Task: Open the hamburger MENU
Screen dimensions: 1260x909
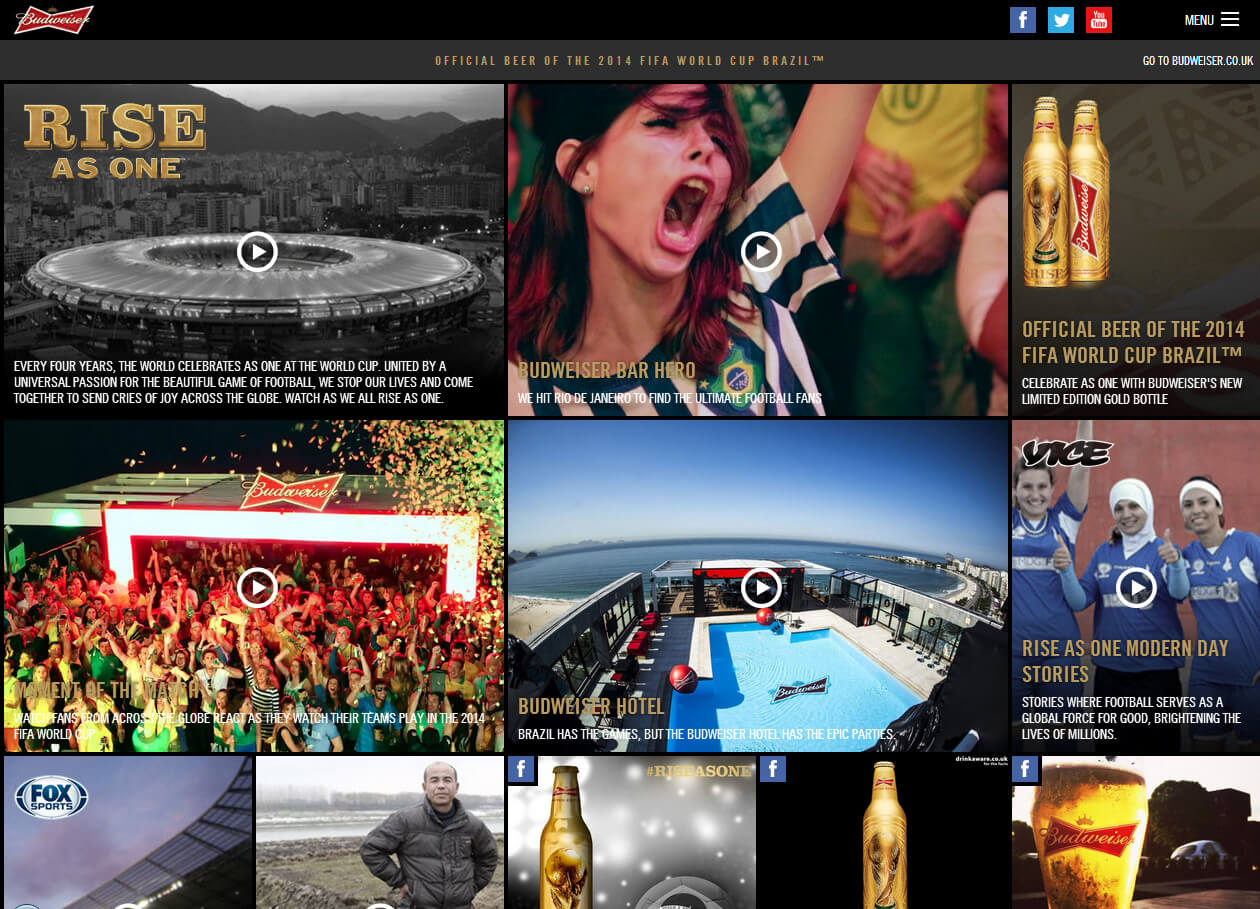Action: pos(1212,20)
